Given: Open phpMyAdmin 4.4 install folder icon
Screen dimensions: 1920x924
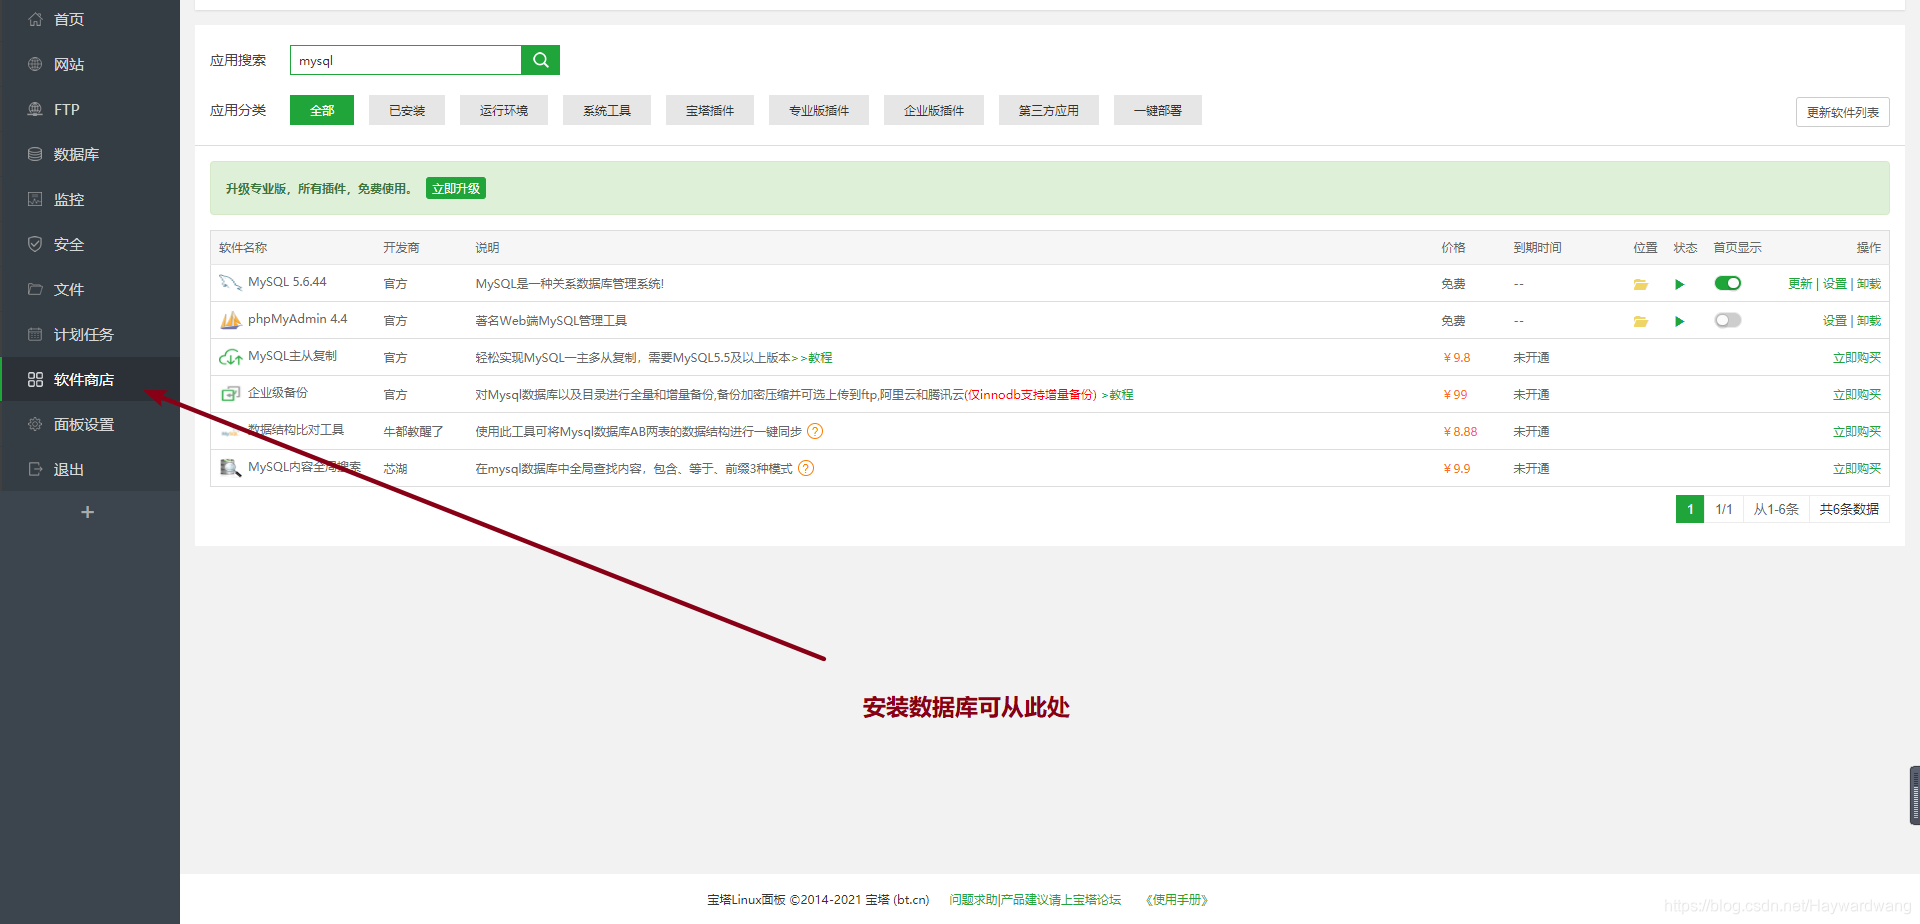Looking at the screenshot, I should click(x=1640, y=321).
